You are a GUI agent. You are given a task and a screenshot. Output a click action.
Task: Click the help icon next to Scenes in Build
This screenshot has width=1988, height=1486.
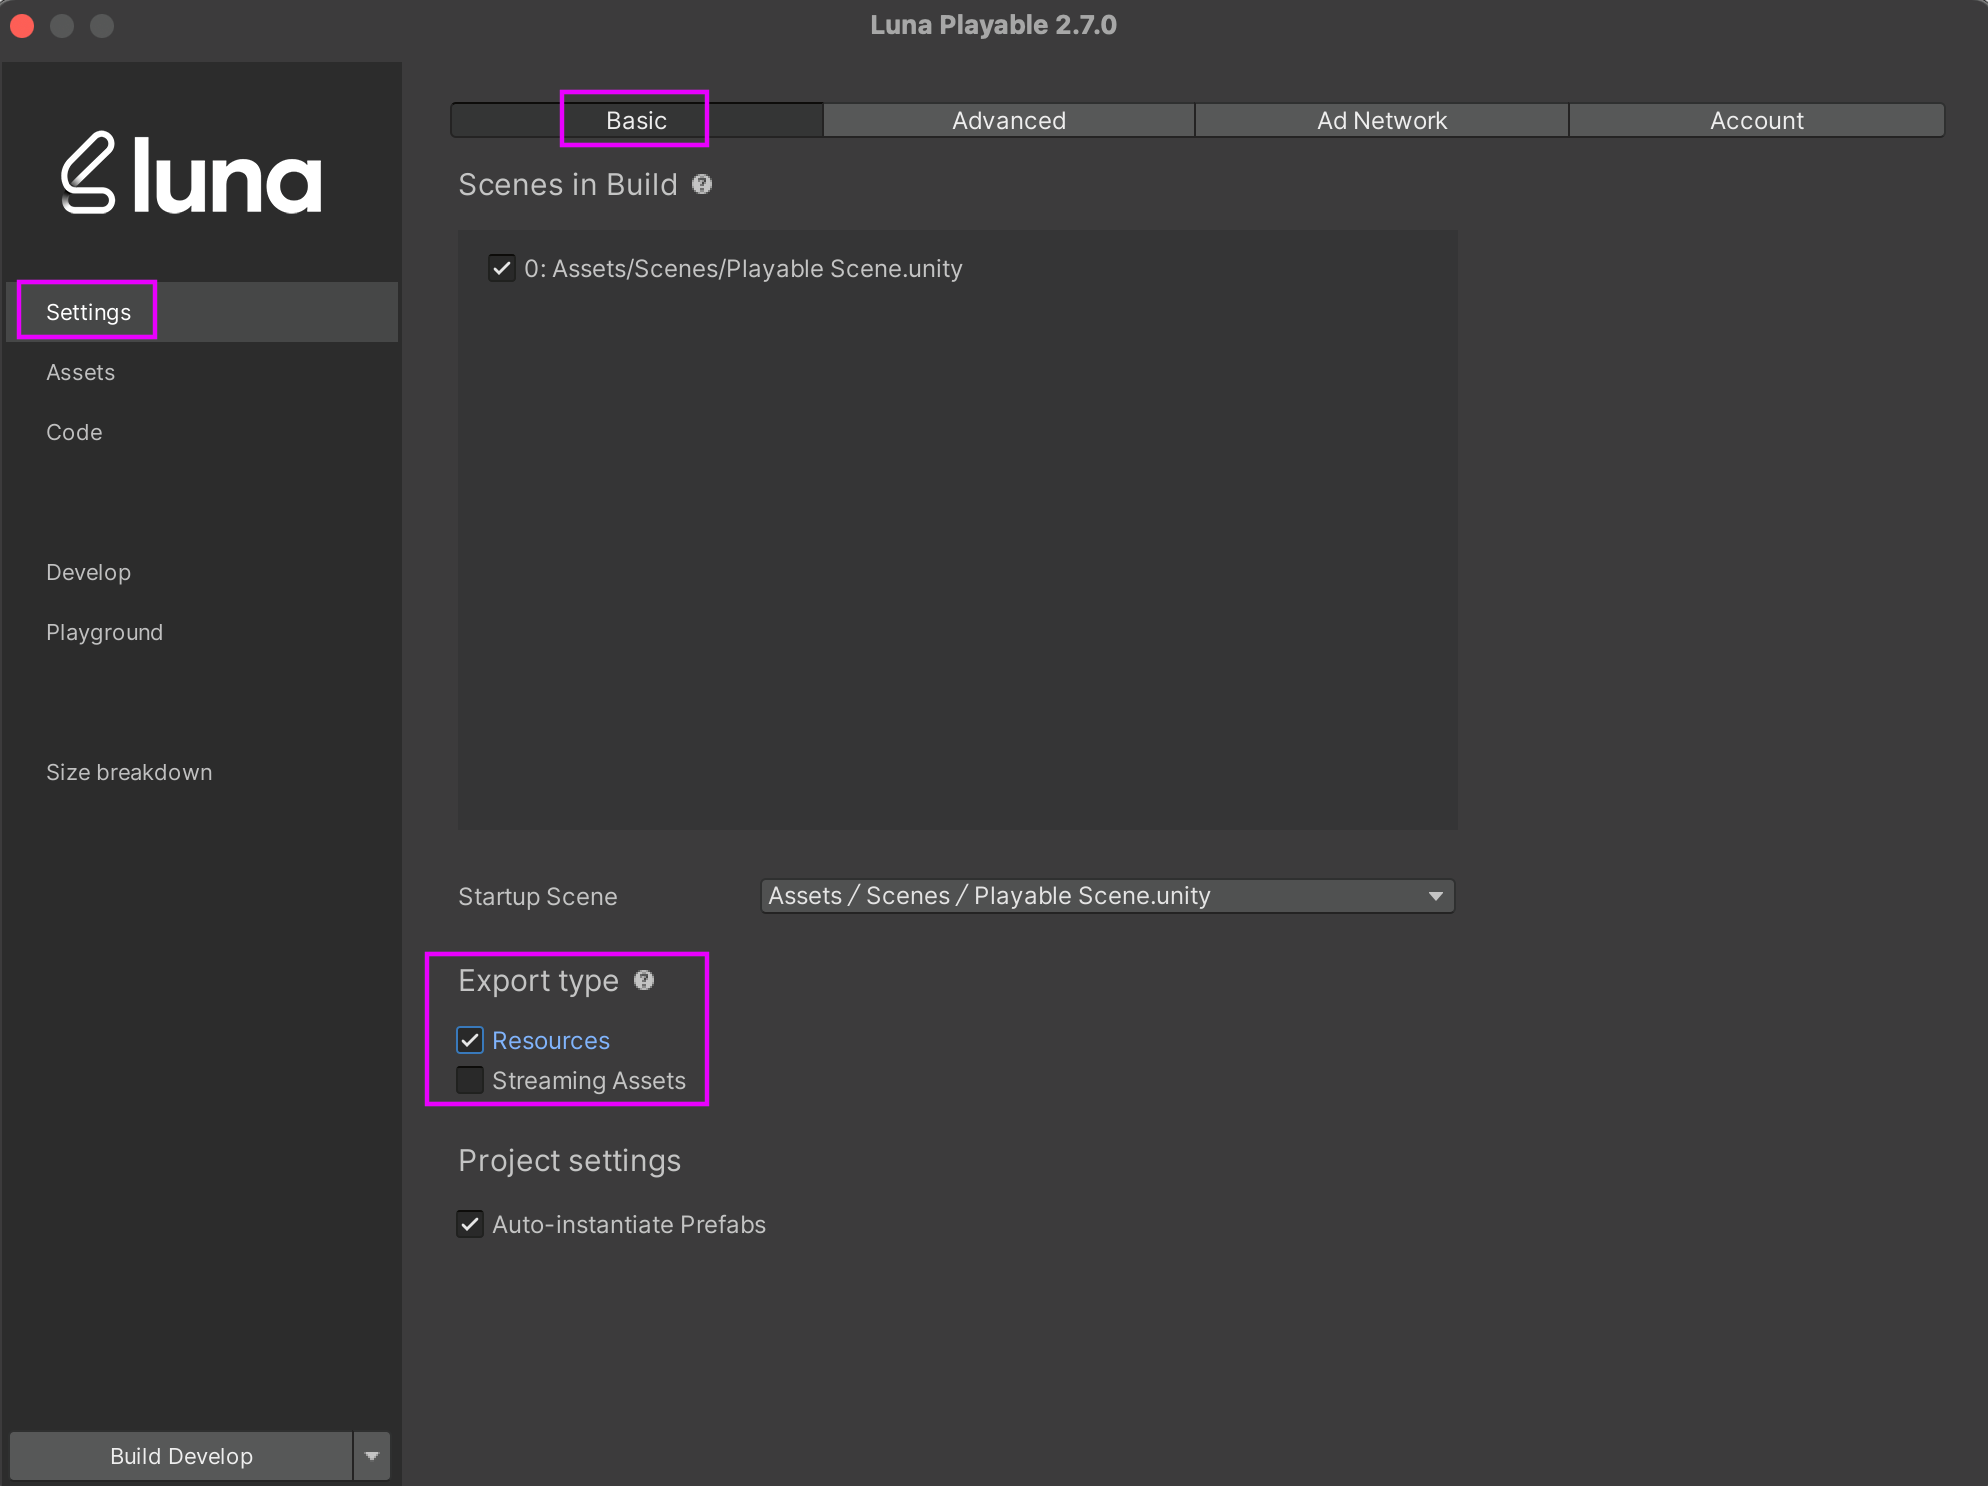pos(702,184)
